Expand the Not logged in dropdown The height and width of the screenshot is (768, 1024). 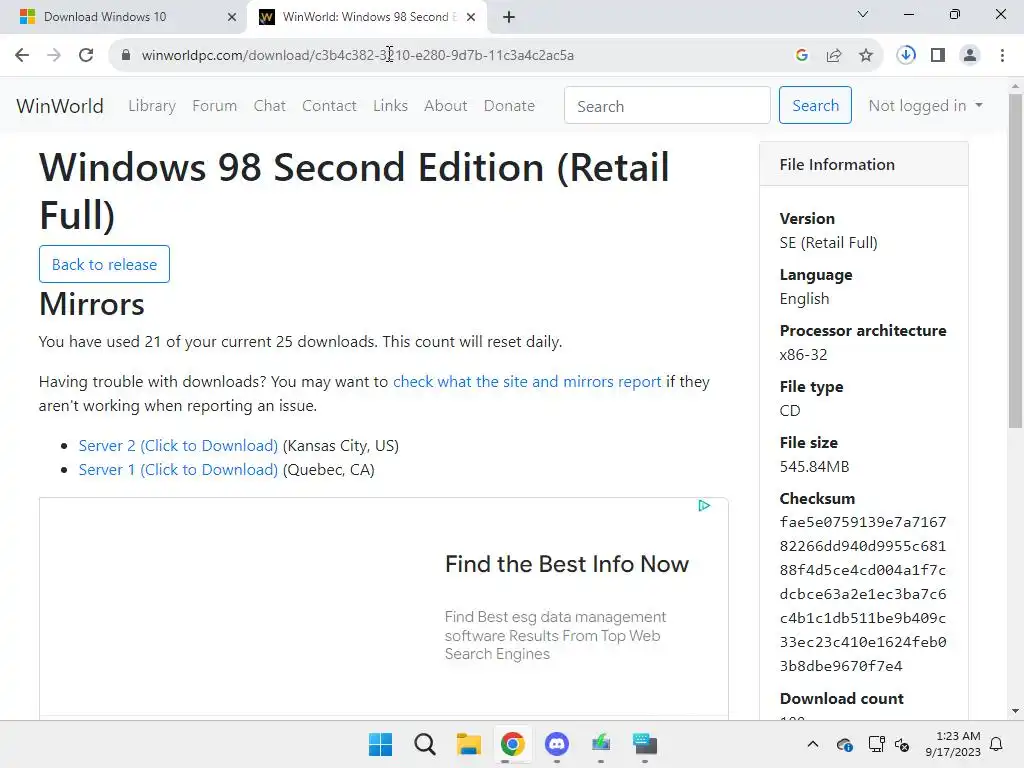(925, 105)
